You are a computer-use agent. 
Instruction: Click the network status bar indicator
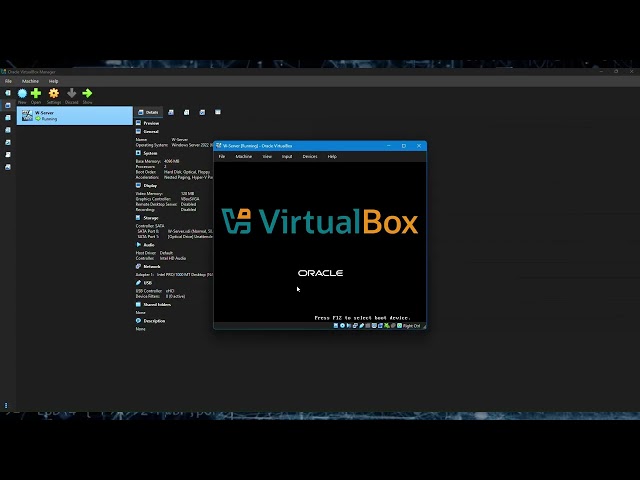pos(355,326)
